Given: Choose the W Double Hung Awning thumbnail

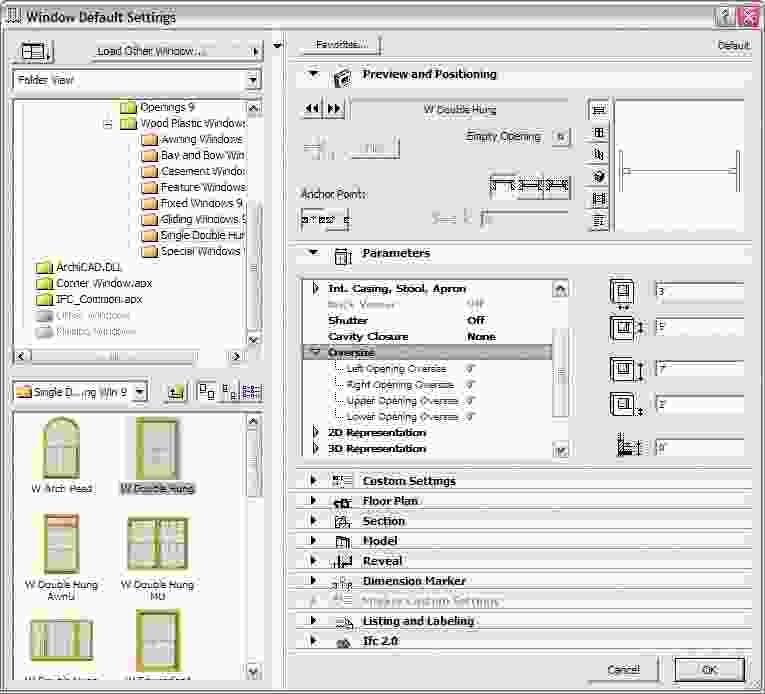Looking at the screenshot, I should (x=61, y=556).
